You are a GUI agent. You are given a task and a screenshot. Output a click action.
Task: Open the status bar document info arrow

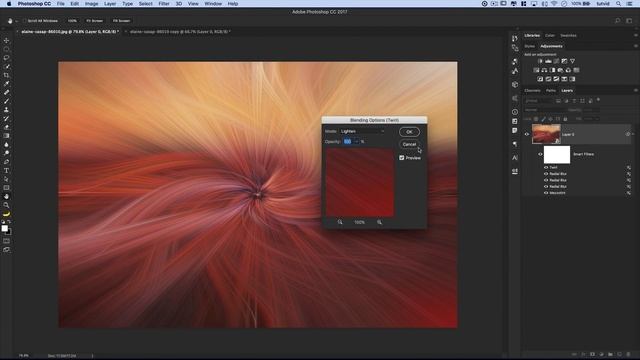[x=92, y=356]
